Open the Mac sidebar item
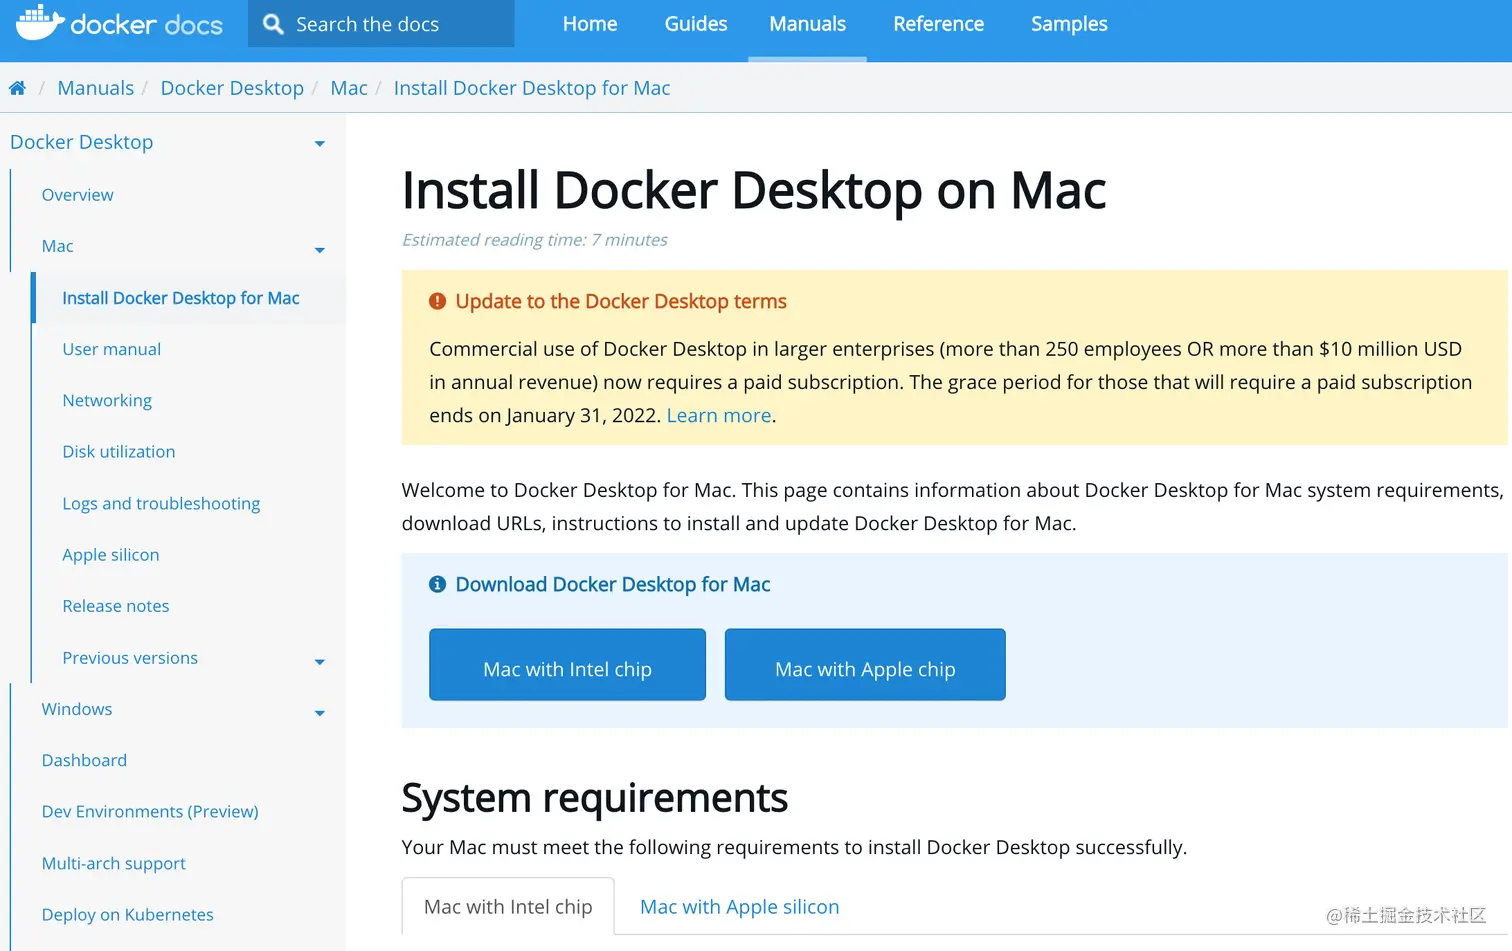 point(58,246)
